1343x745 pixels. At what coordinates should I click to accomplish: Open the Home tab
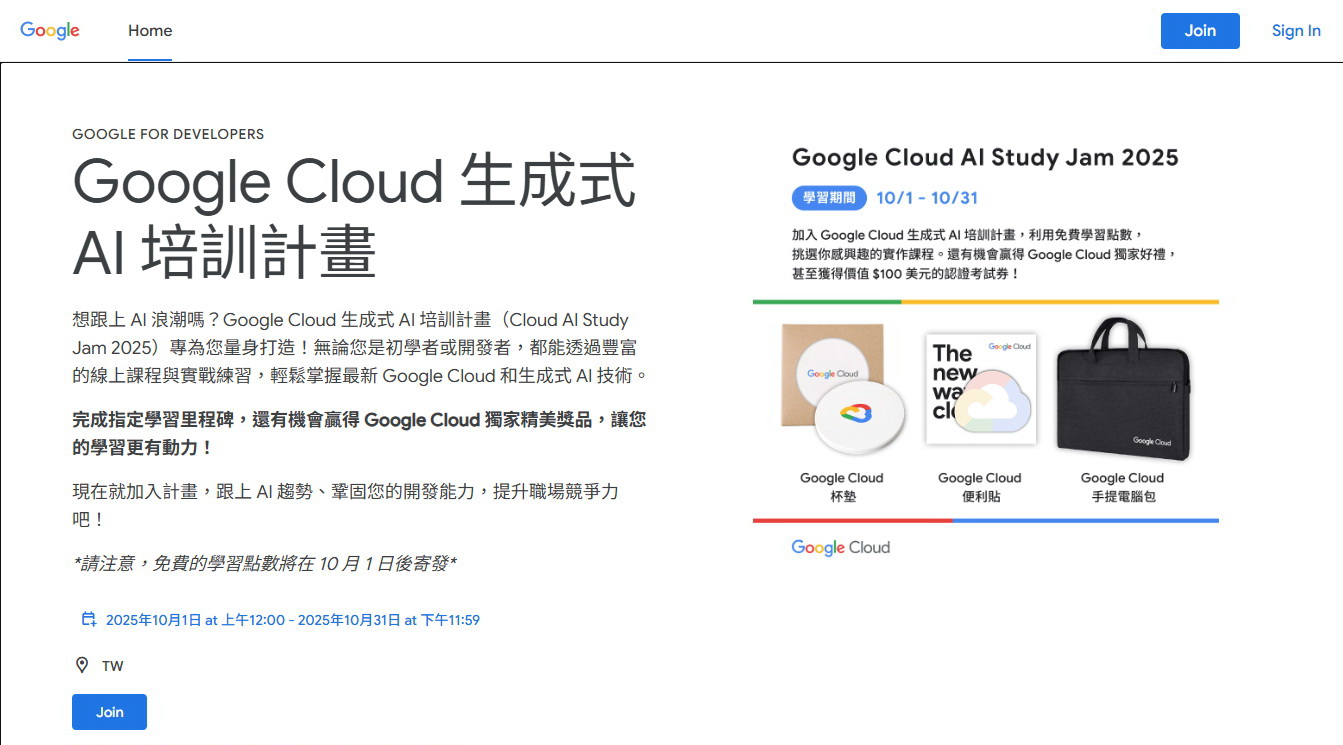[x=150, y=31]
